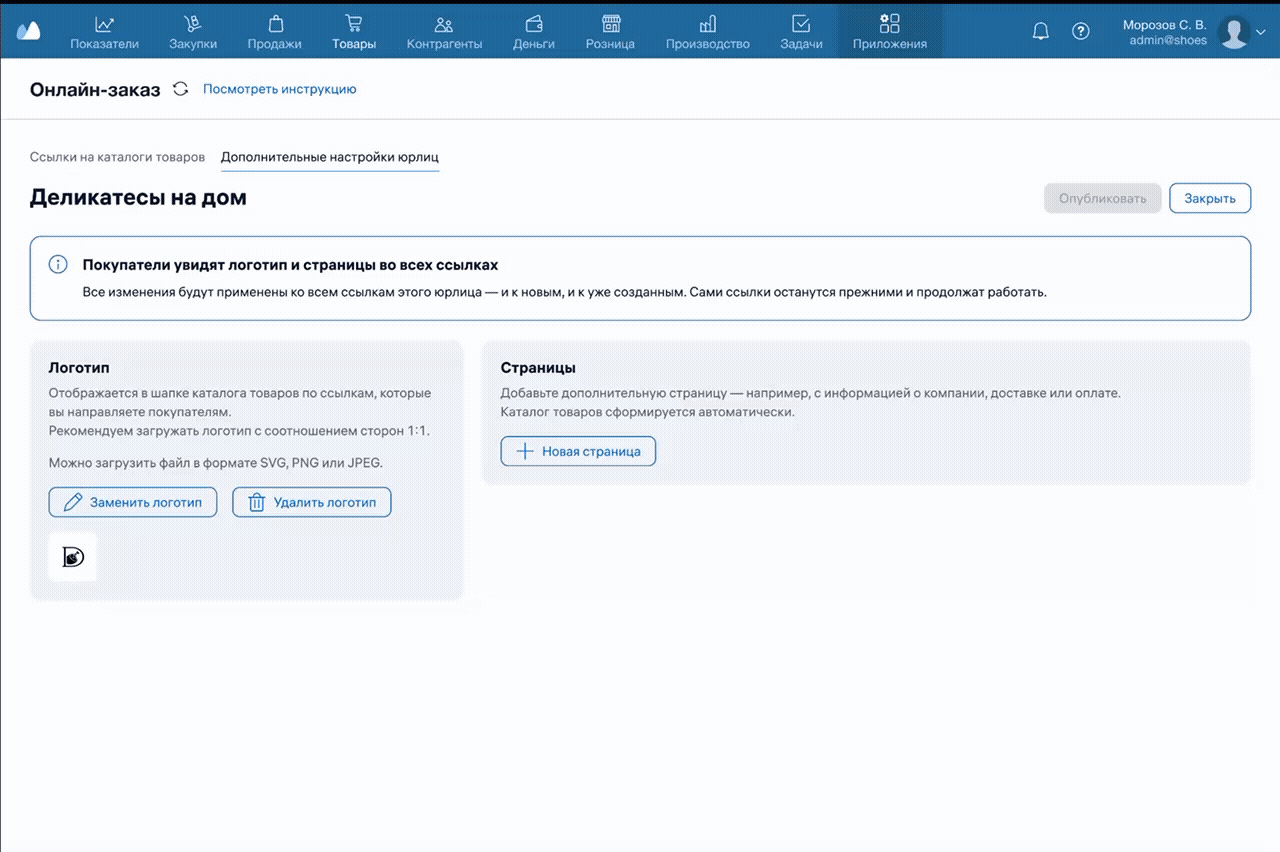Refresh the Онлайн-заказ page
The image size is (1280, 852).
tap(180, 89)
